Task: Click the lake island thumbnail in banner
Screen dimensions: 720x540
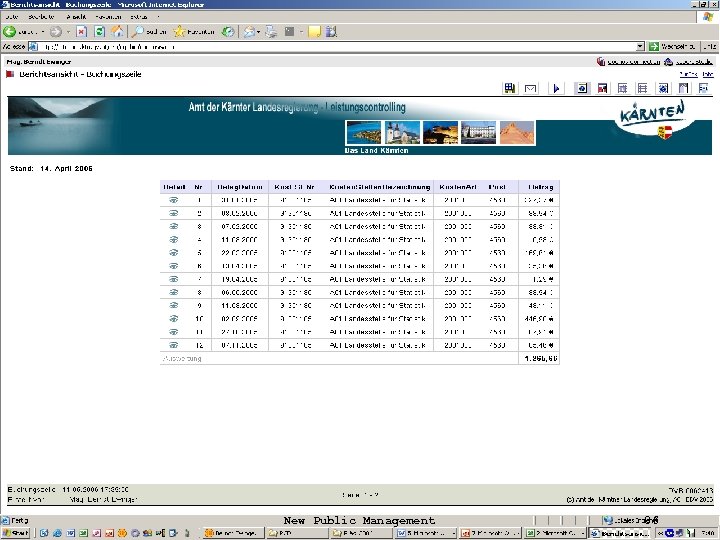Action: (364, 133)
